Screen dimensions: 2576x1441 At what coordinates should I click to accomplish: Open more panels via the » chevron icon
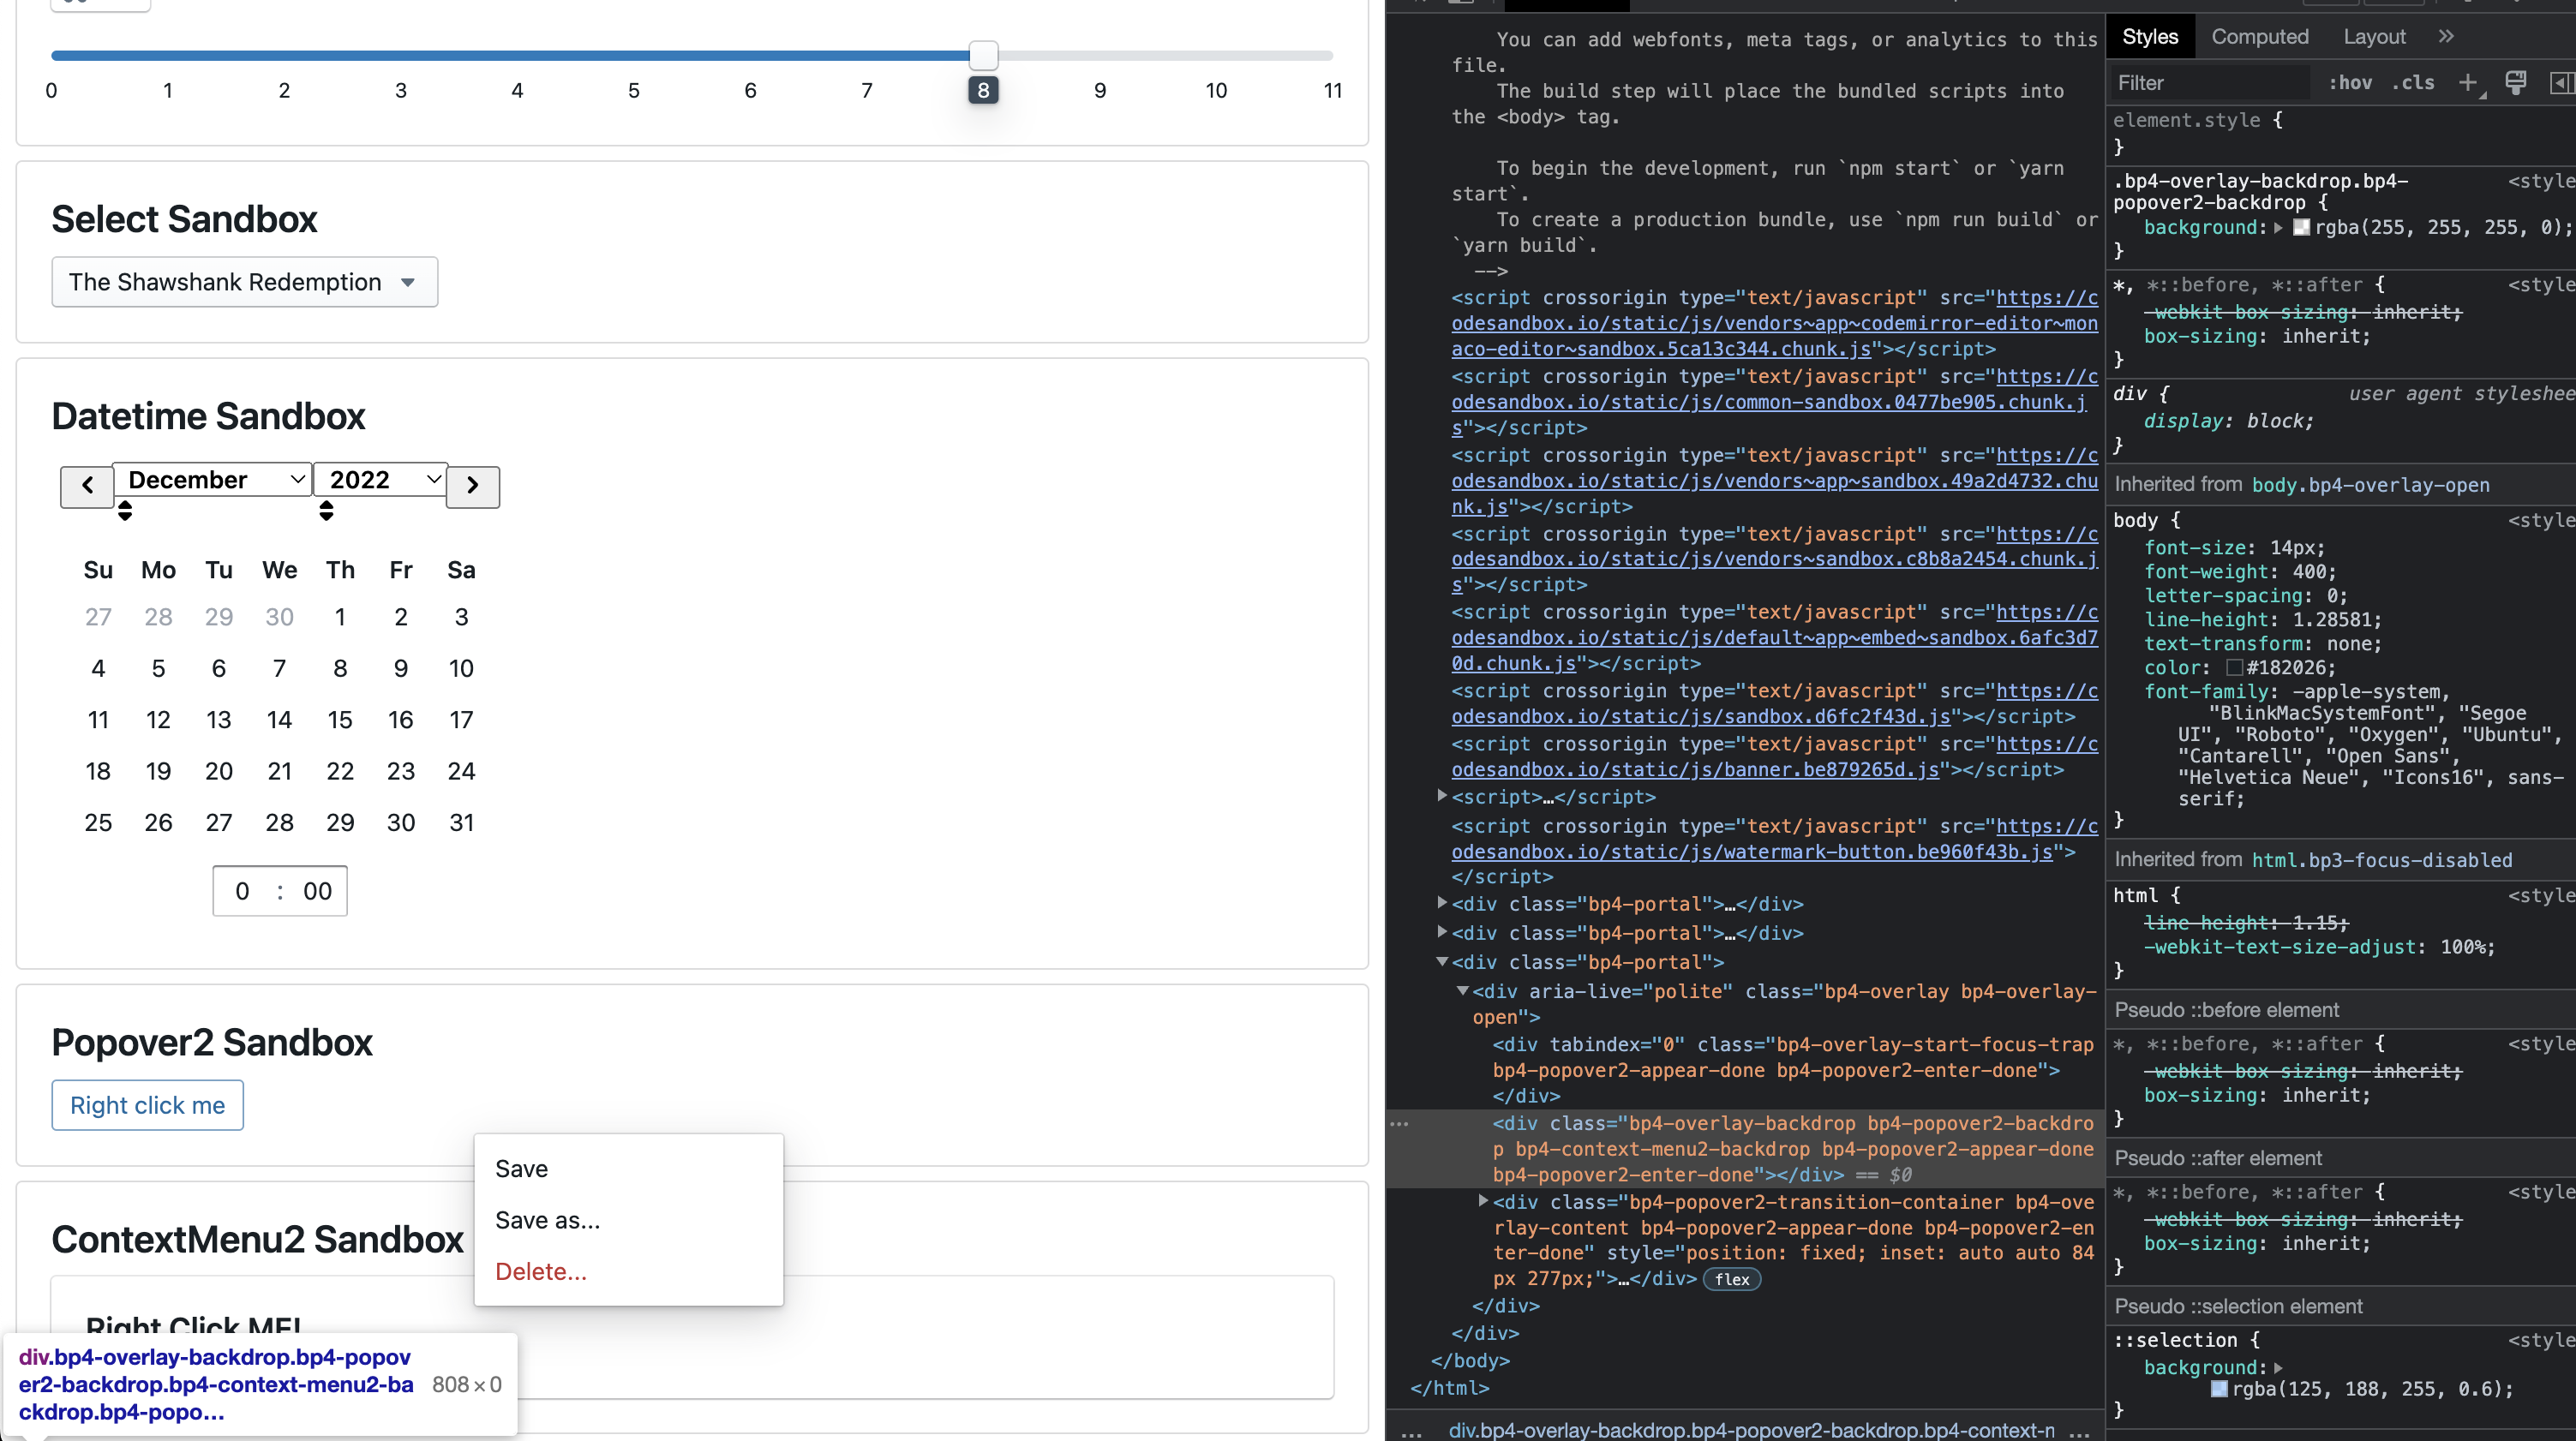pyautogui.click(x=2446, y=36)
